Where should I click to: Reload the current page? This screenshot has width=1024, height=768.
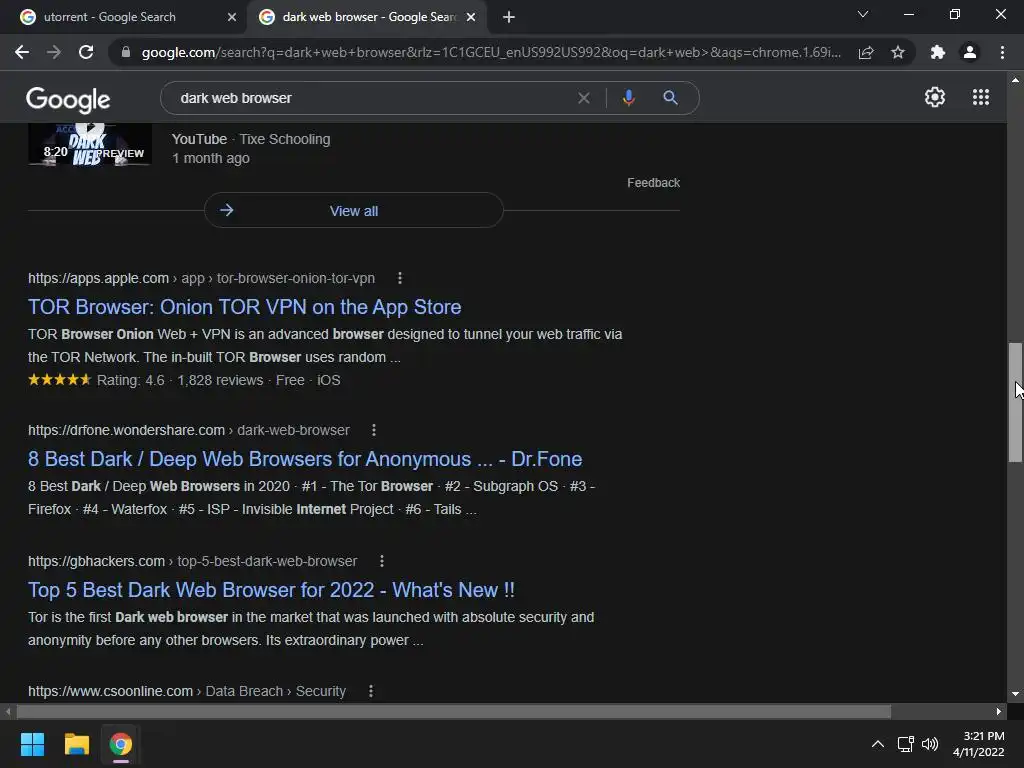point(86,52)
